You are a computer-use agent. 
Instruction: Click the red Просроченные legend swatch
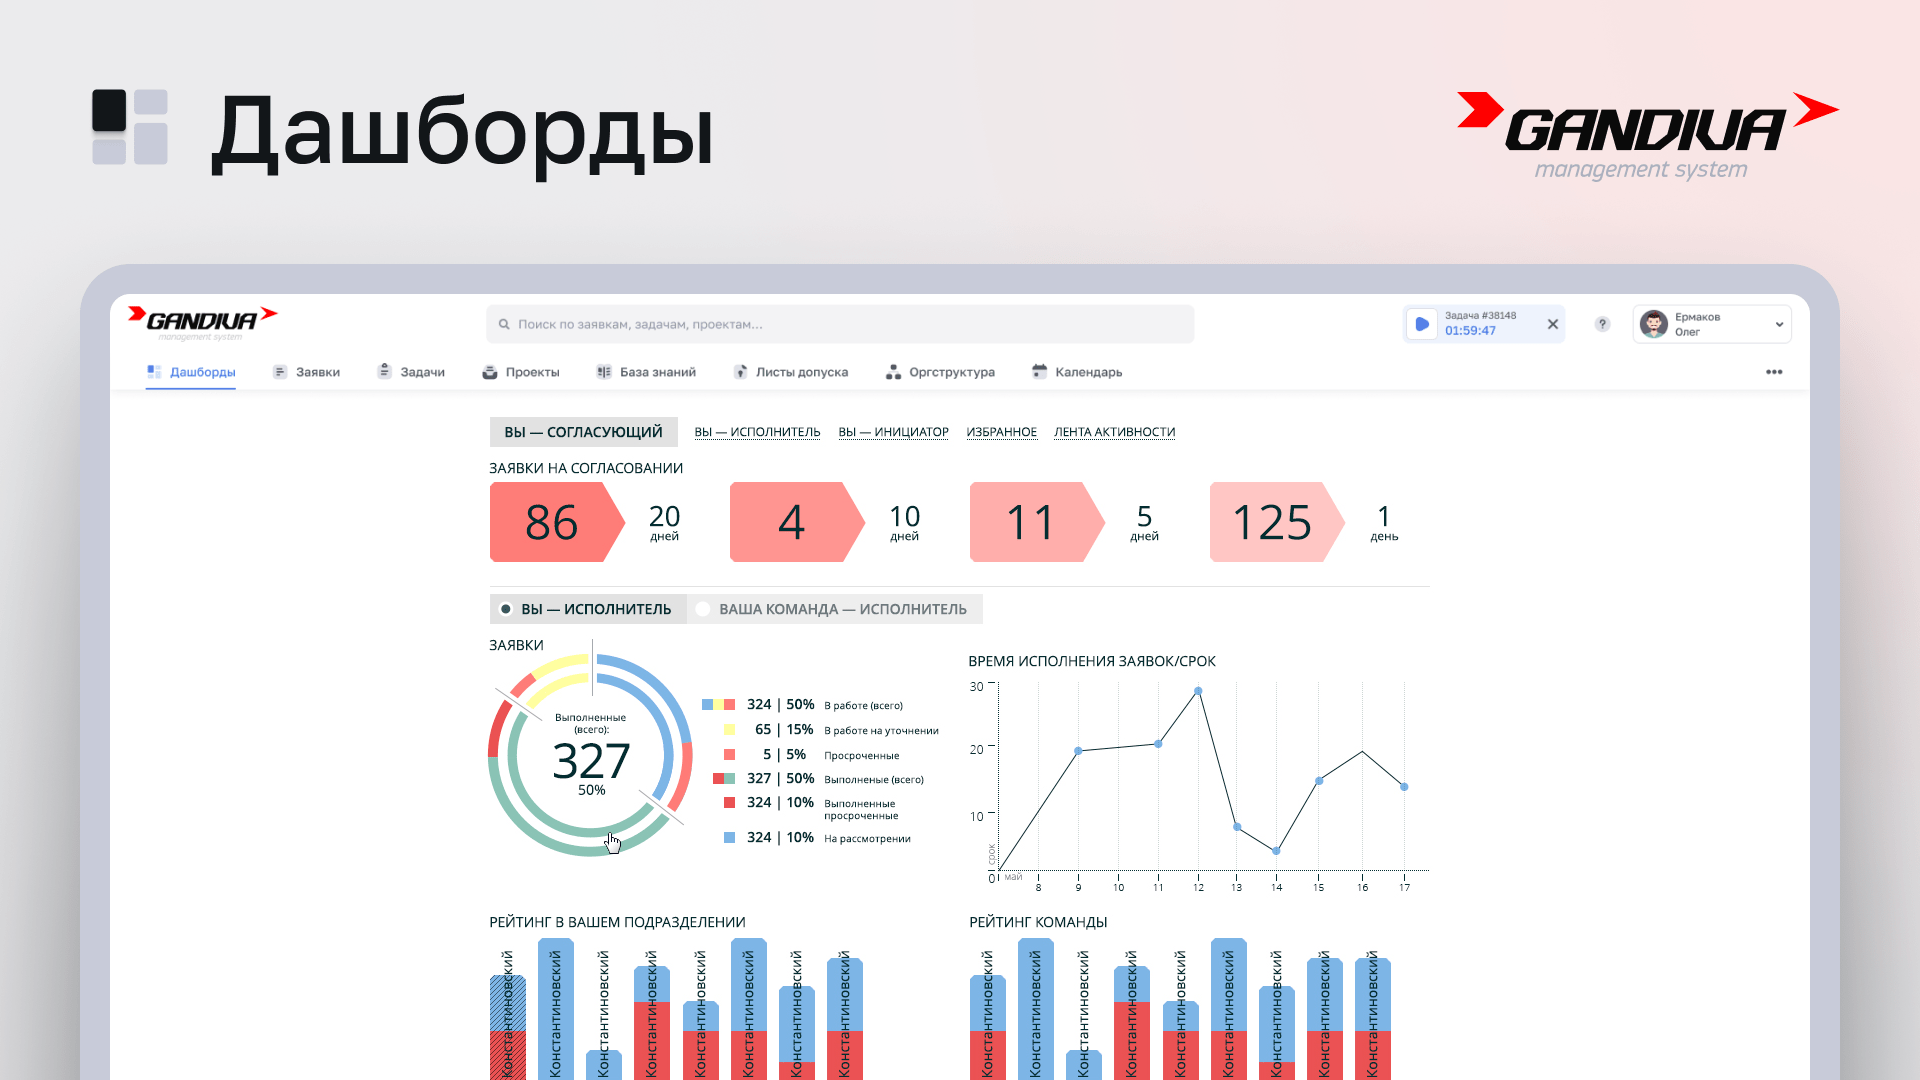729,755
